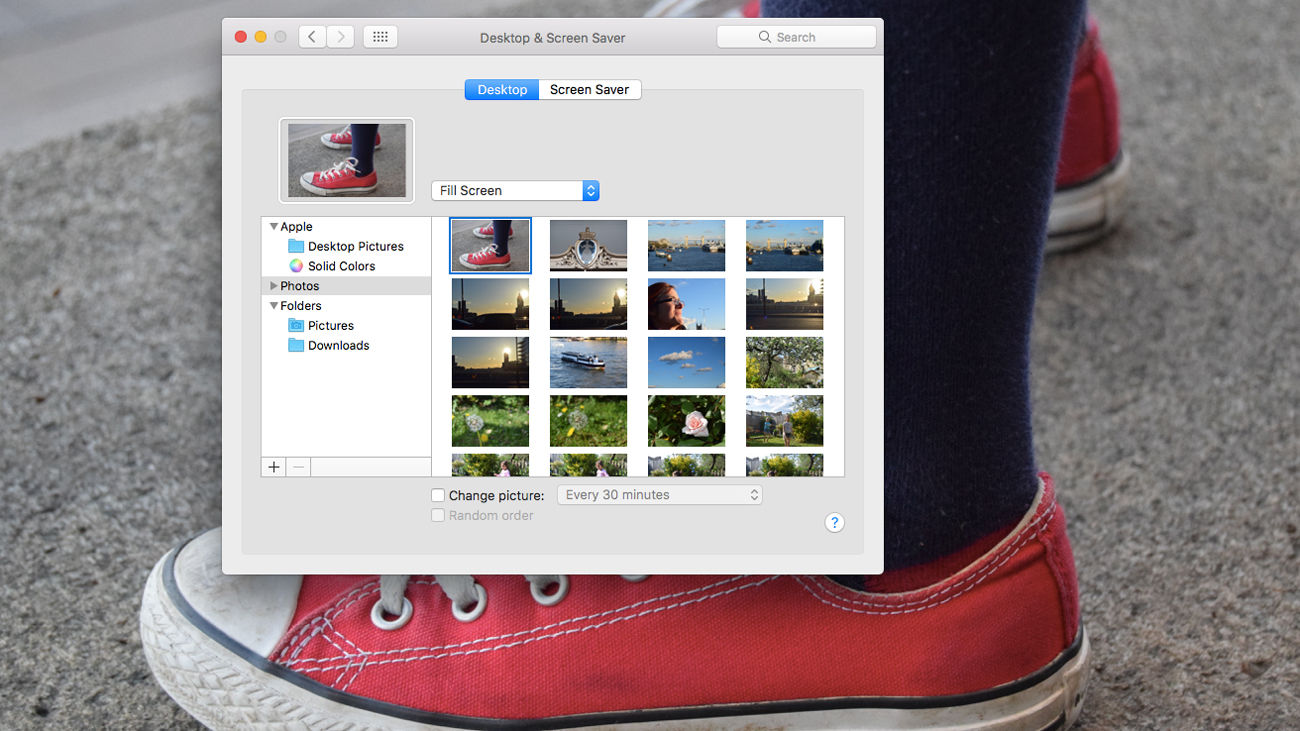Collapse the Apple section triangle
The image size is (1300, 731).
[274, 227]
